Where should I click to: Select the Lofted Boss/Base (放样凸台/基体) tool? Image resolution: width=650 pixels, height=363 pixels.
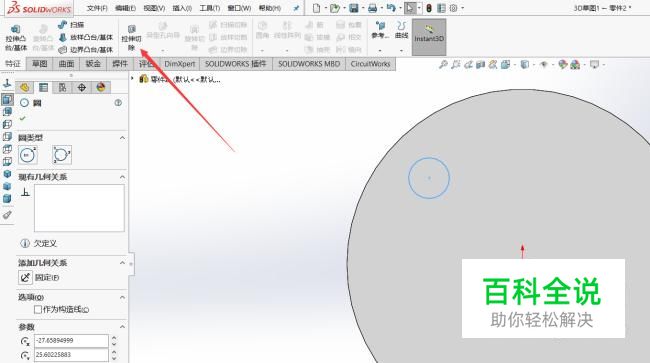pyautogui.click(x=86, y=37)
